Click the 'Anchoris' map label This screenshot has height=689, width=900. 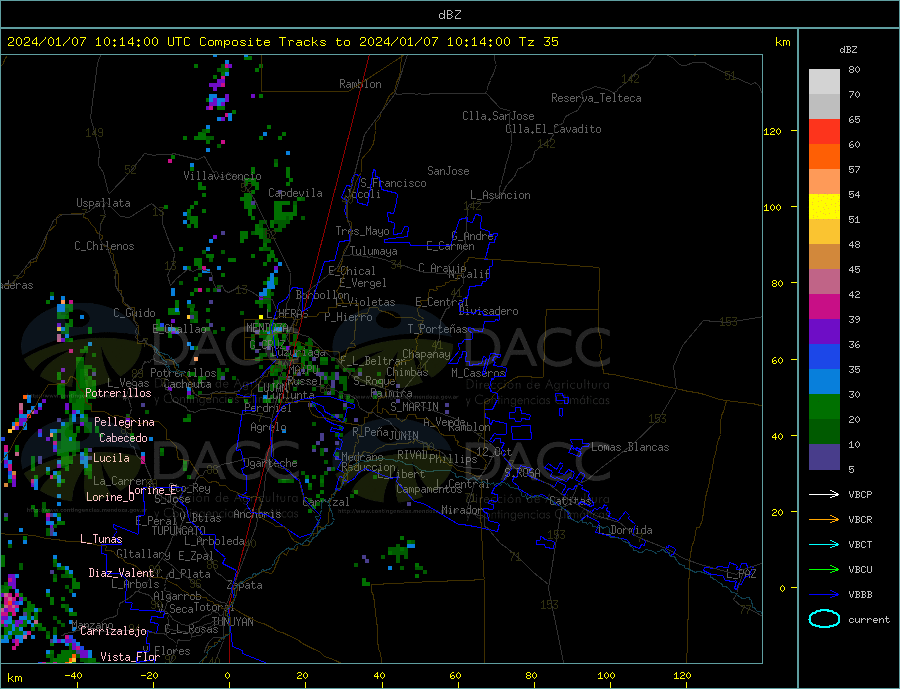tap(257, 514)
